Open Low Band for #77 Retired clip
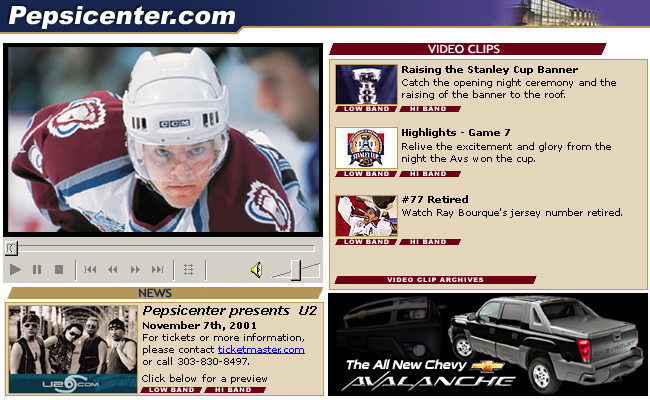This screenshot has width=650, height=400. tap(366, 242)
